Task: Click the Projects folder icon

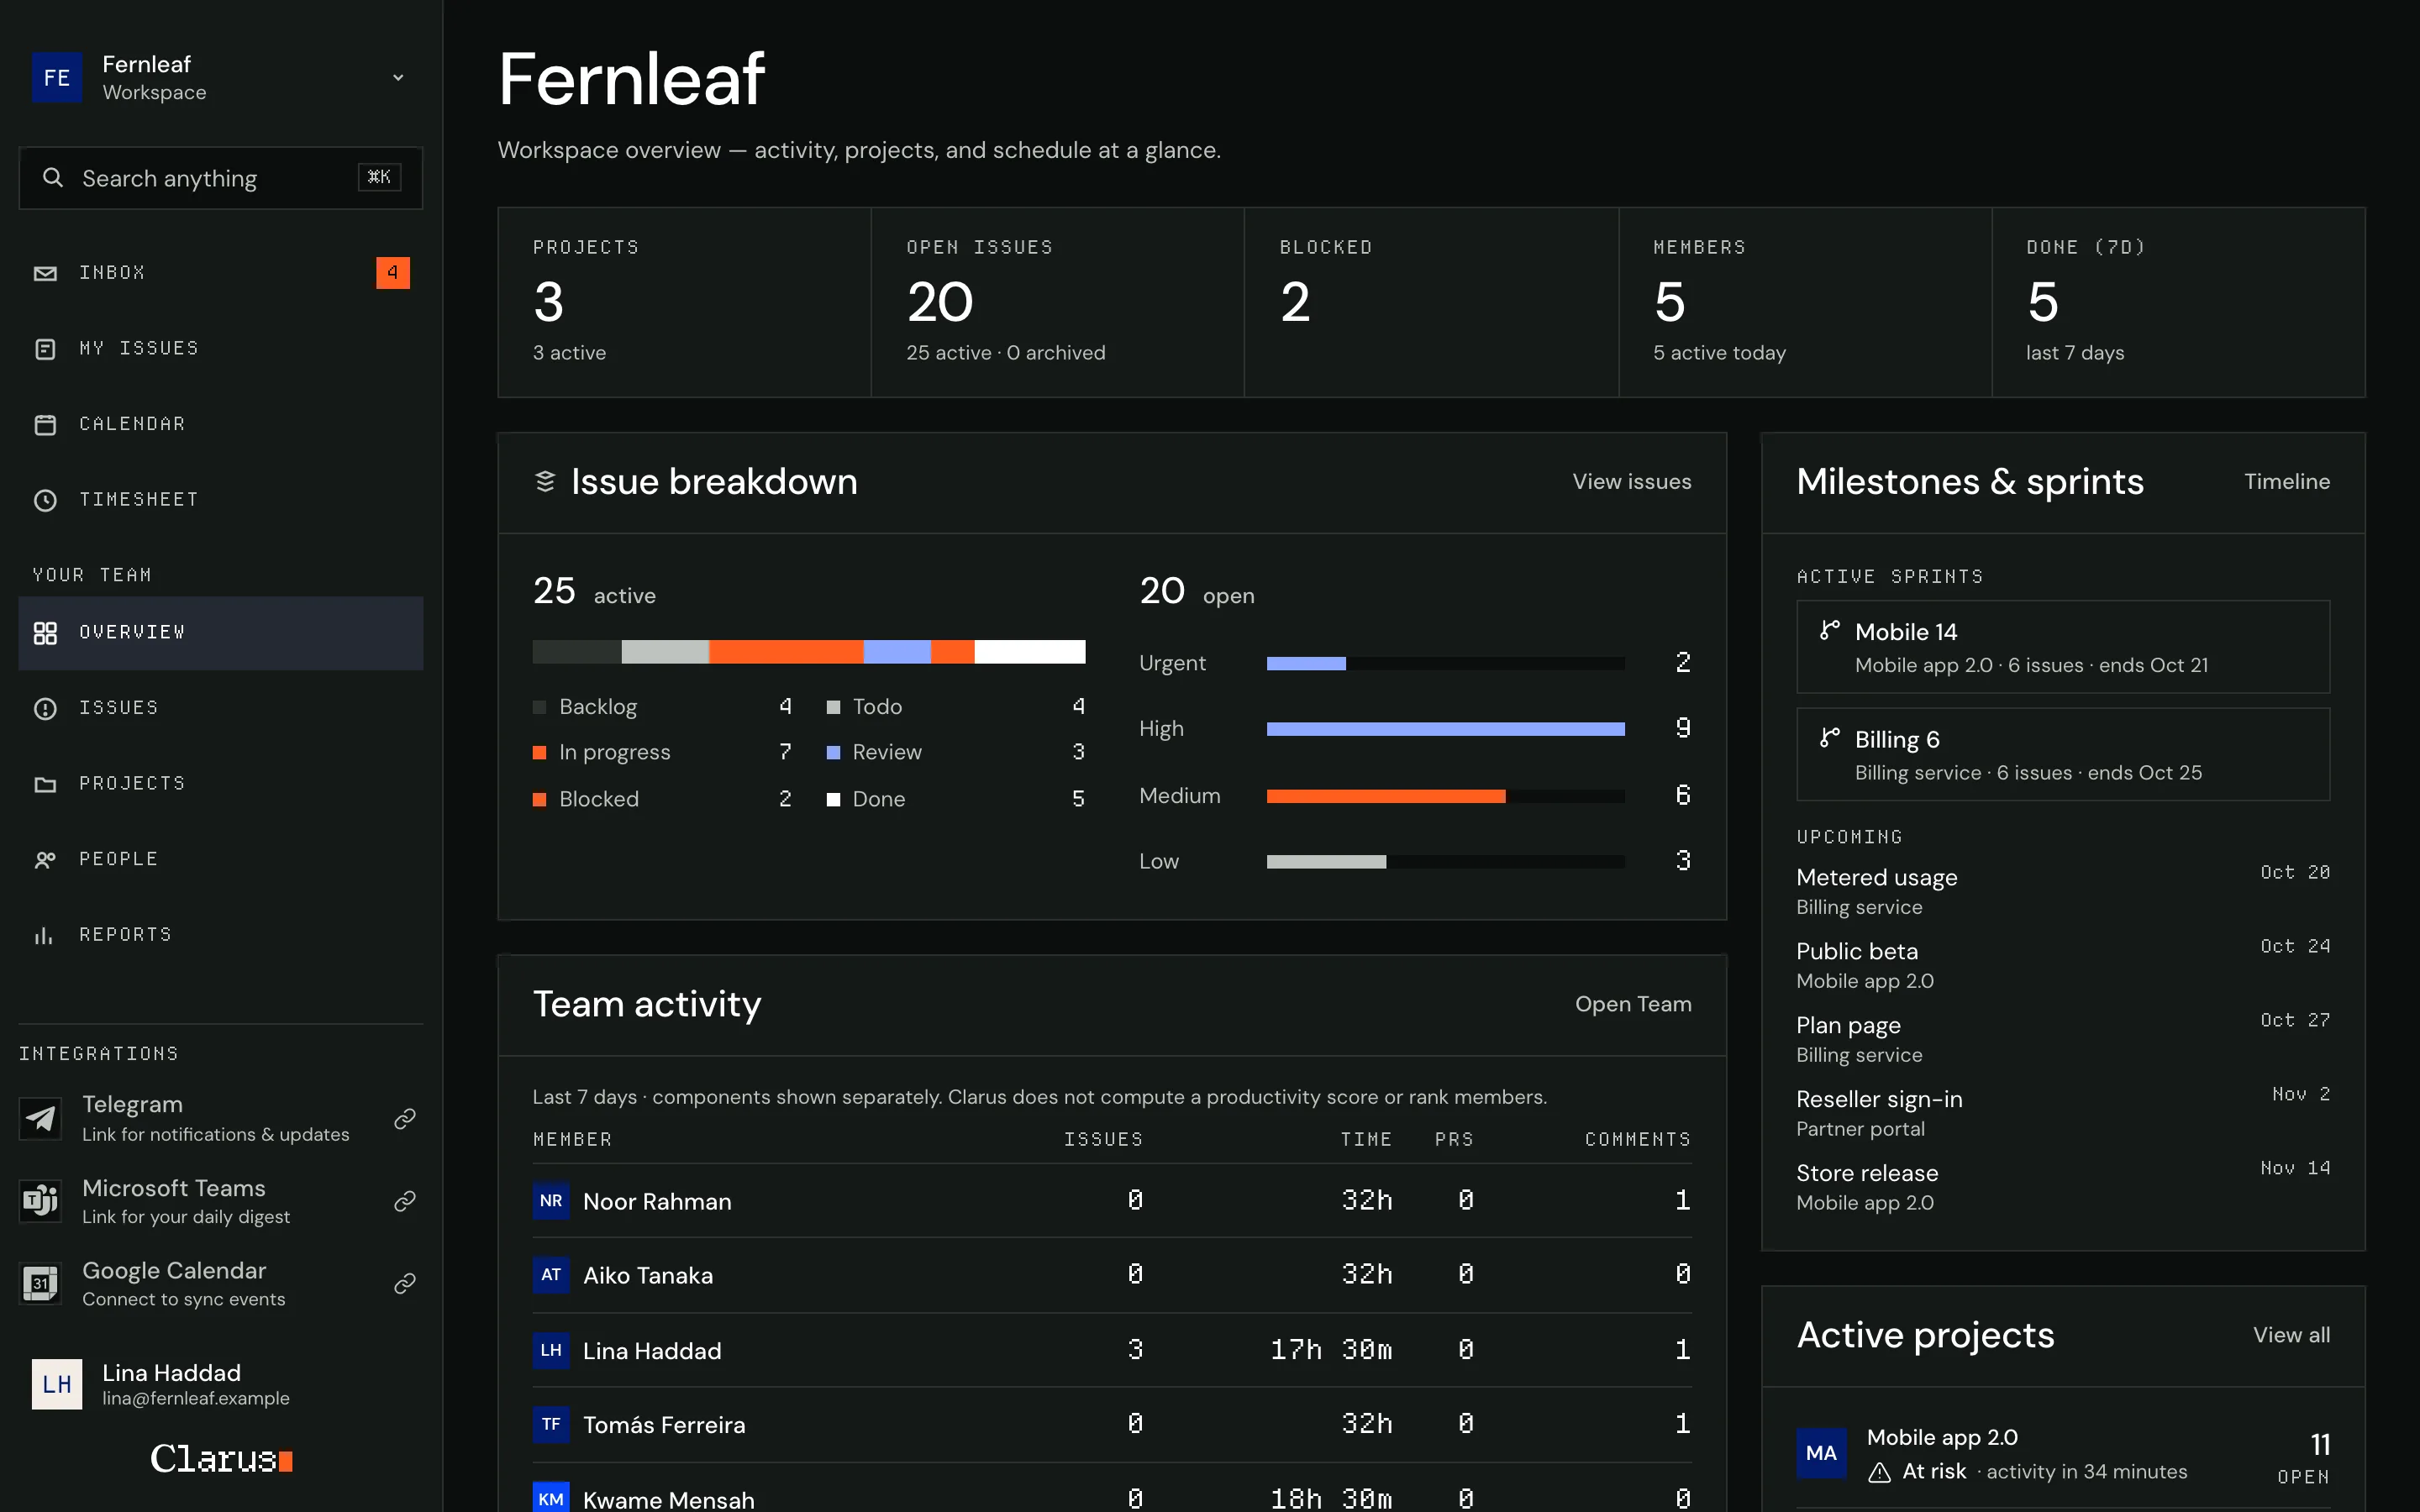Action: tap(45, 784)
